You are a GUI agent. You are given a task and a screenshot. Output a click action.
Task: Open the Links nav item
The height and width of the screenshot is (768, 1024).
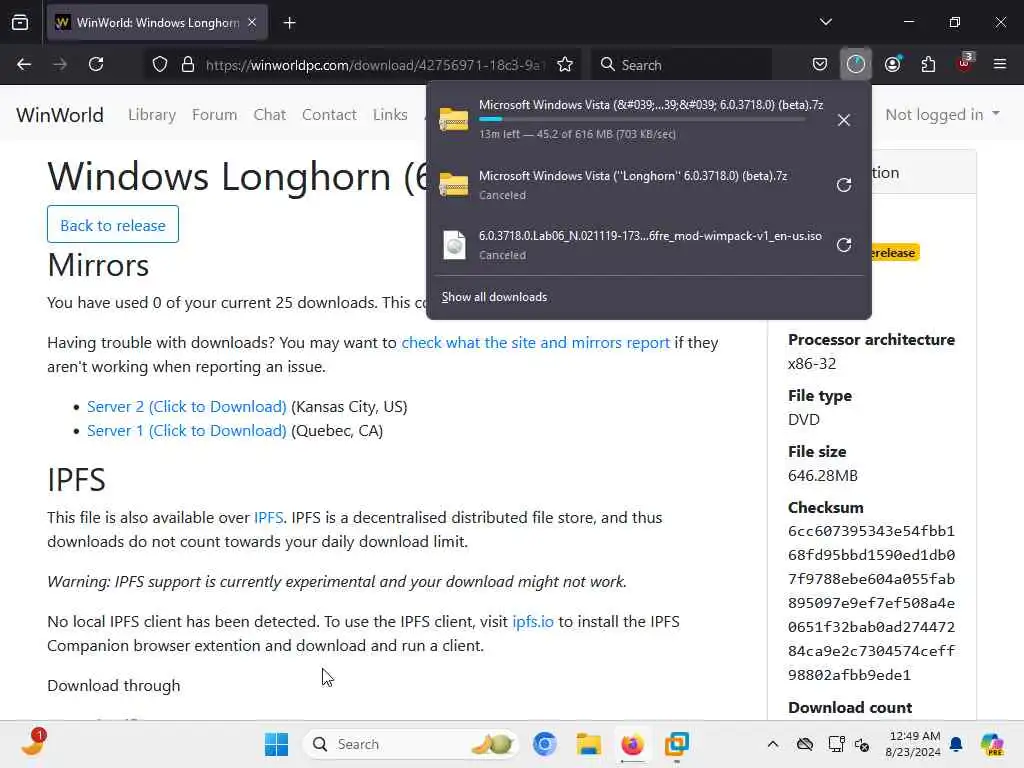[x=390, y=115]
